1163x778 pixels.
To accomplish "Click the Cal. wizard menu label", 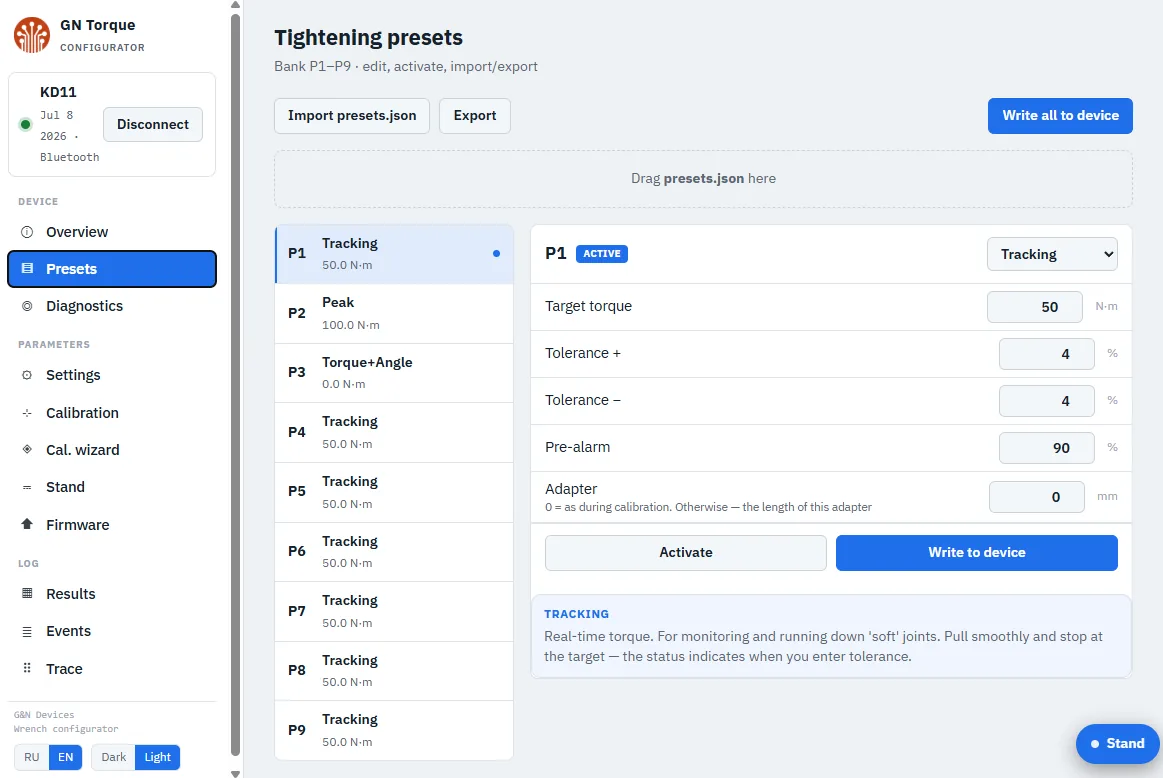I will coord(82,450).
